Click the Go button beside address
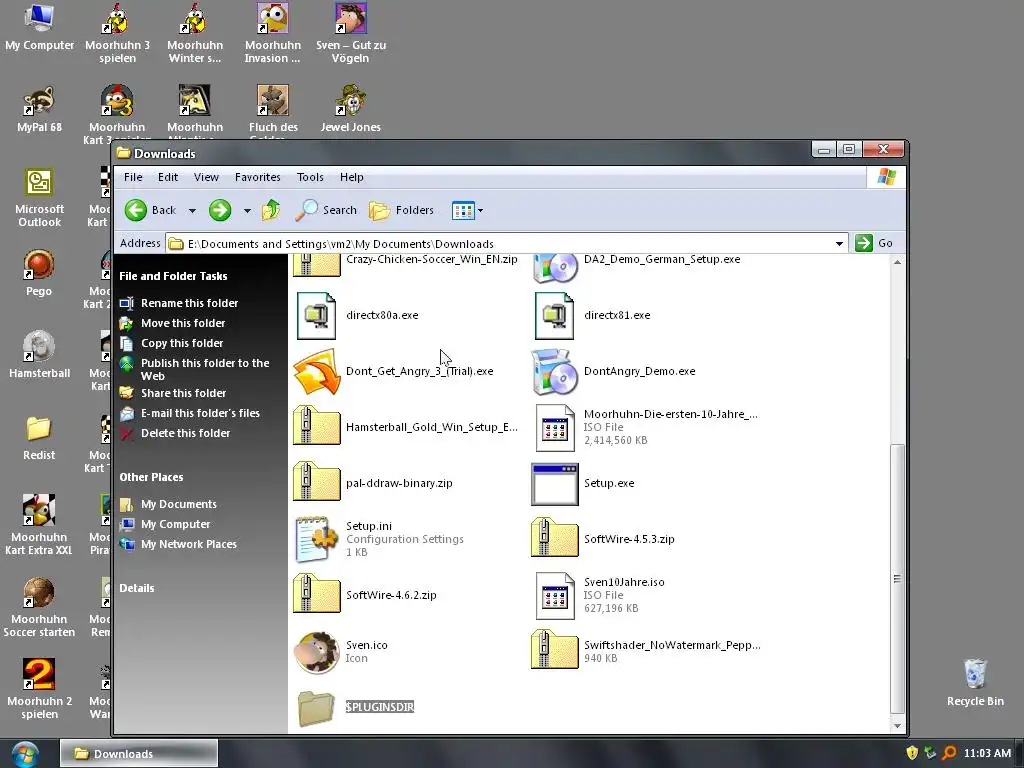1024x768 pixels. (875, 243)
